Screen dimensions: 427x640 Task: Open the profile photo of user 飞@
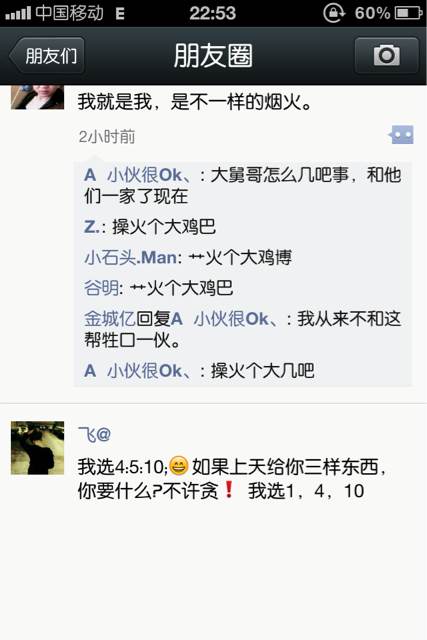37,448
